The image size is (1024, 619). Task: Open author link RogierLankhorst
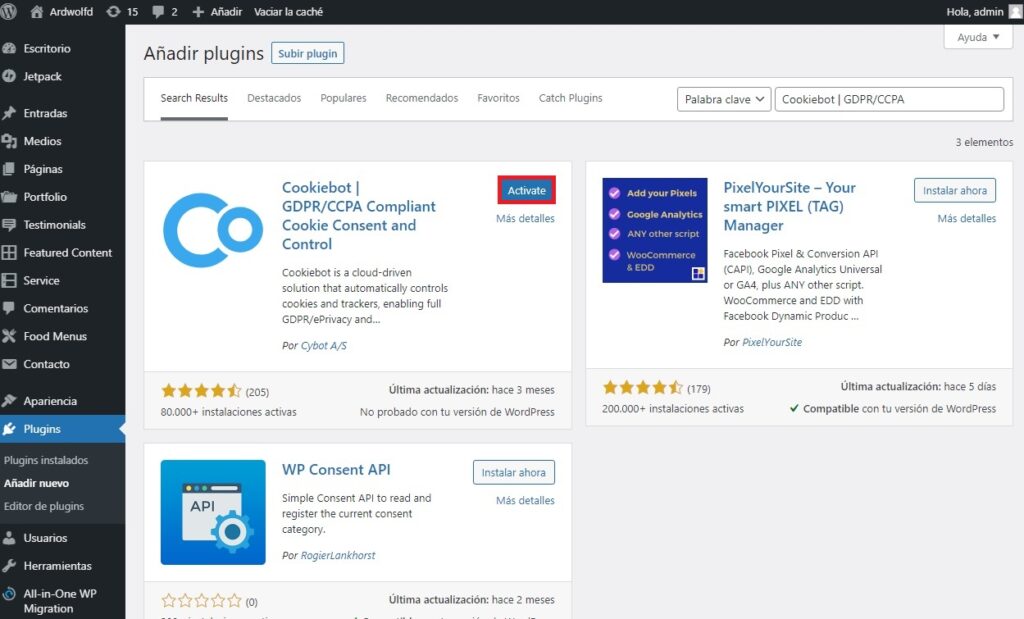pos(338,556)
